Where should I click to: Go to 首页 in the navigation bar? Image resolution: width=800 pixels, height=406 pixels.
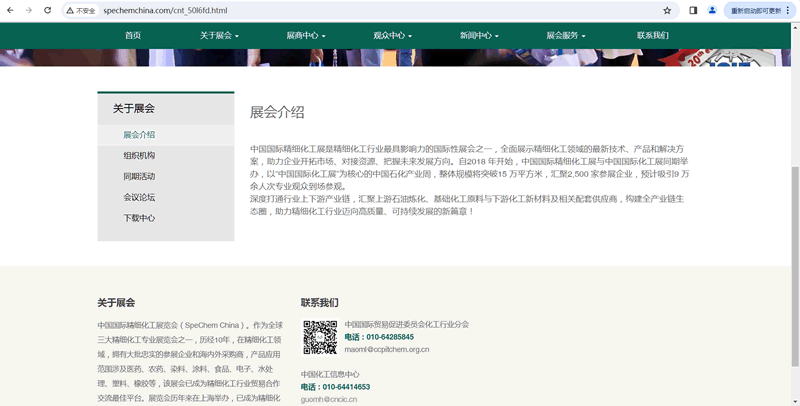coord(133,35)
